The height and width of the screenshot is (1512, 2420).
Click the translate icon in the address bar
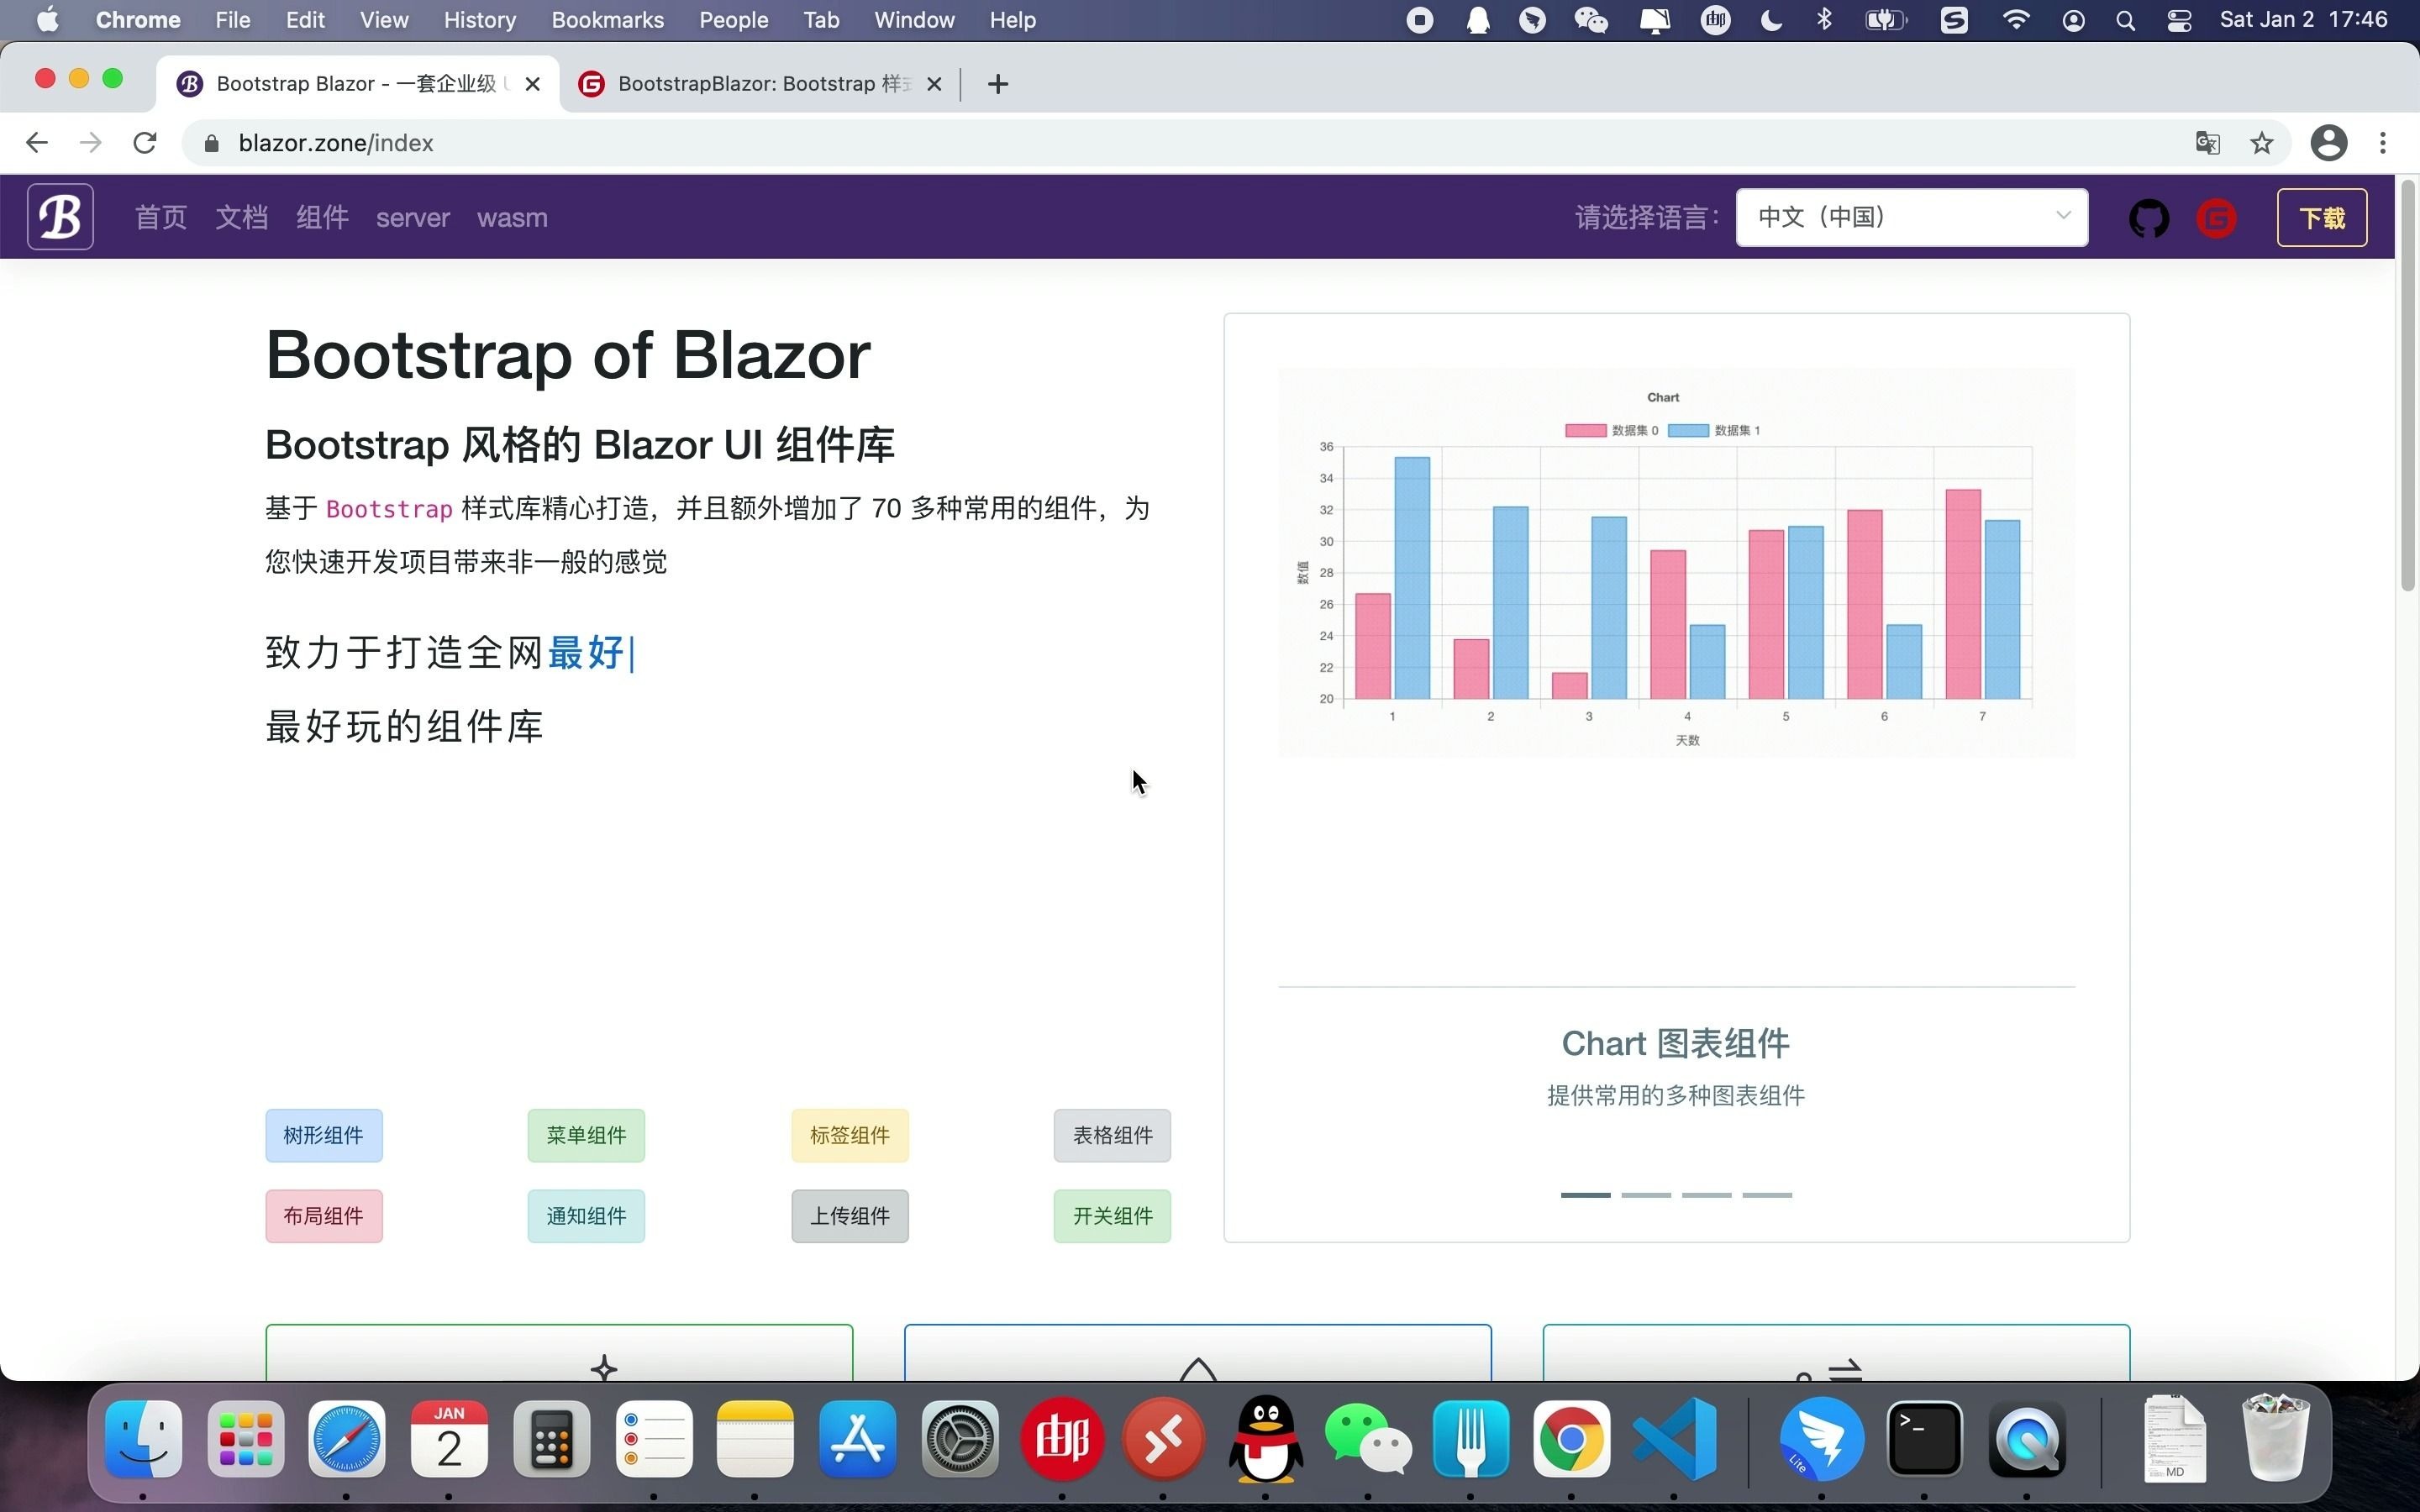[2207, 142]
